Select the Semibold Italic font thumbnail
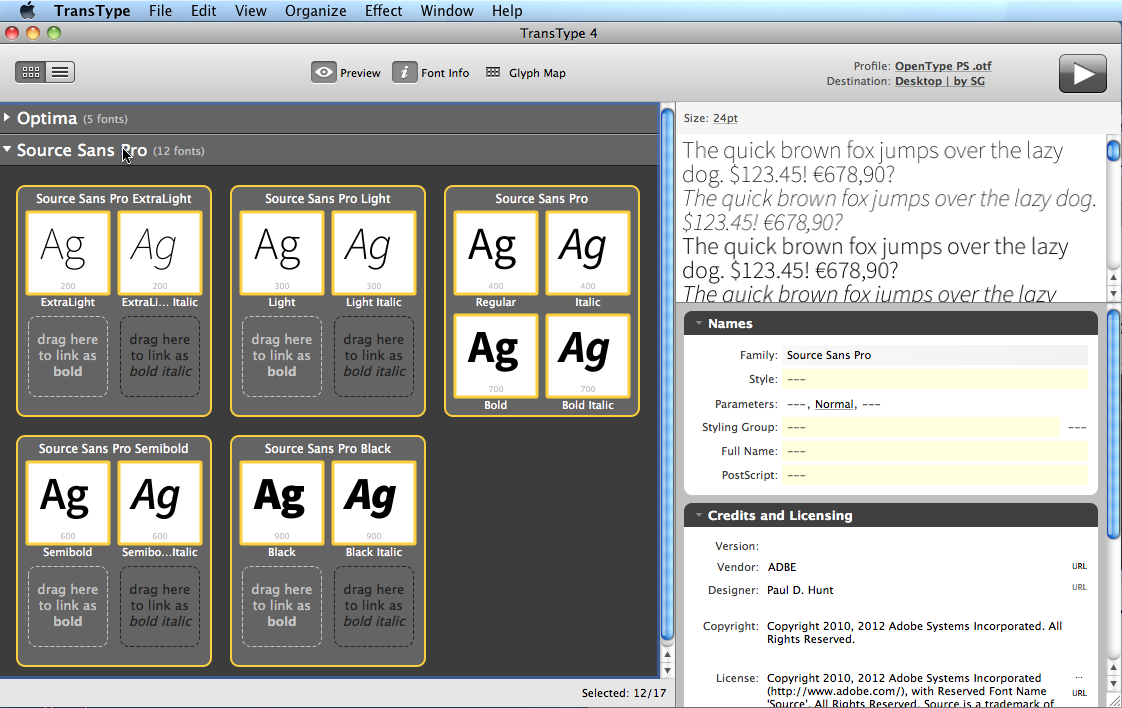This screenshot has width=1122, height=708. point(160,503)
